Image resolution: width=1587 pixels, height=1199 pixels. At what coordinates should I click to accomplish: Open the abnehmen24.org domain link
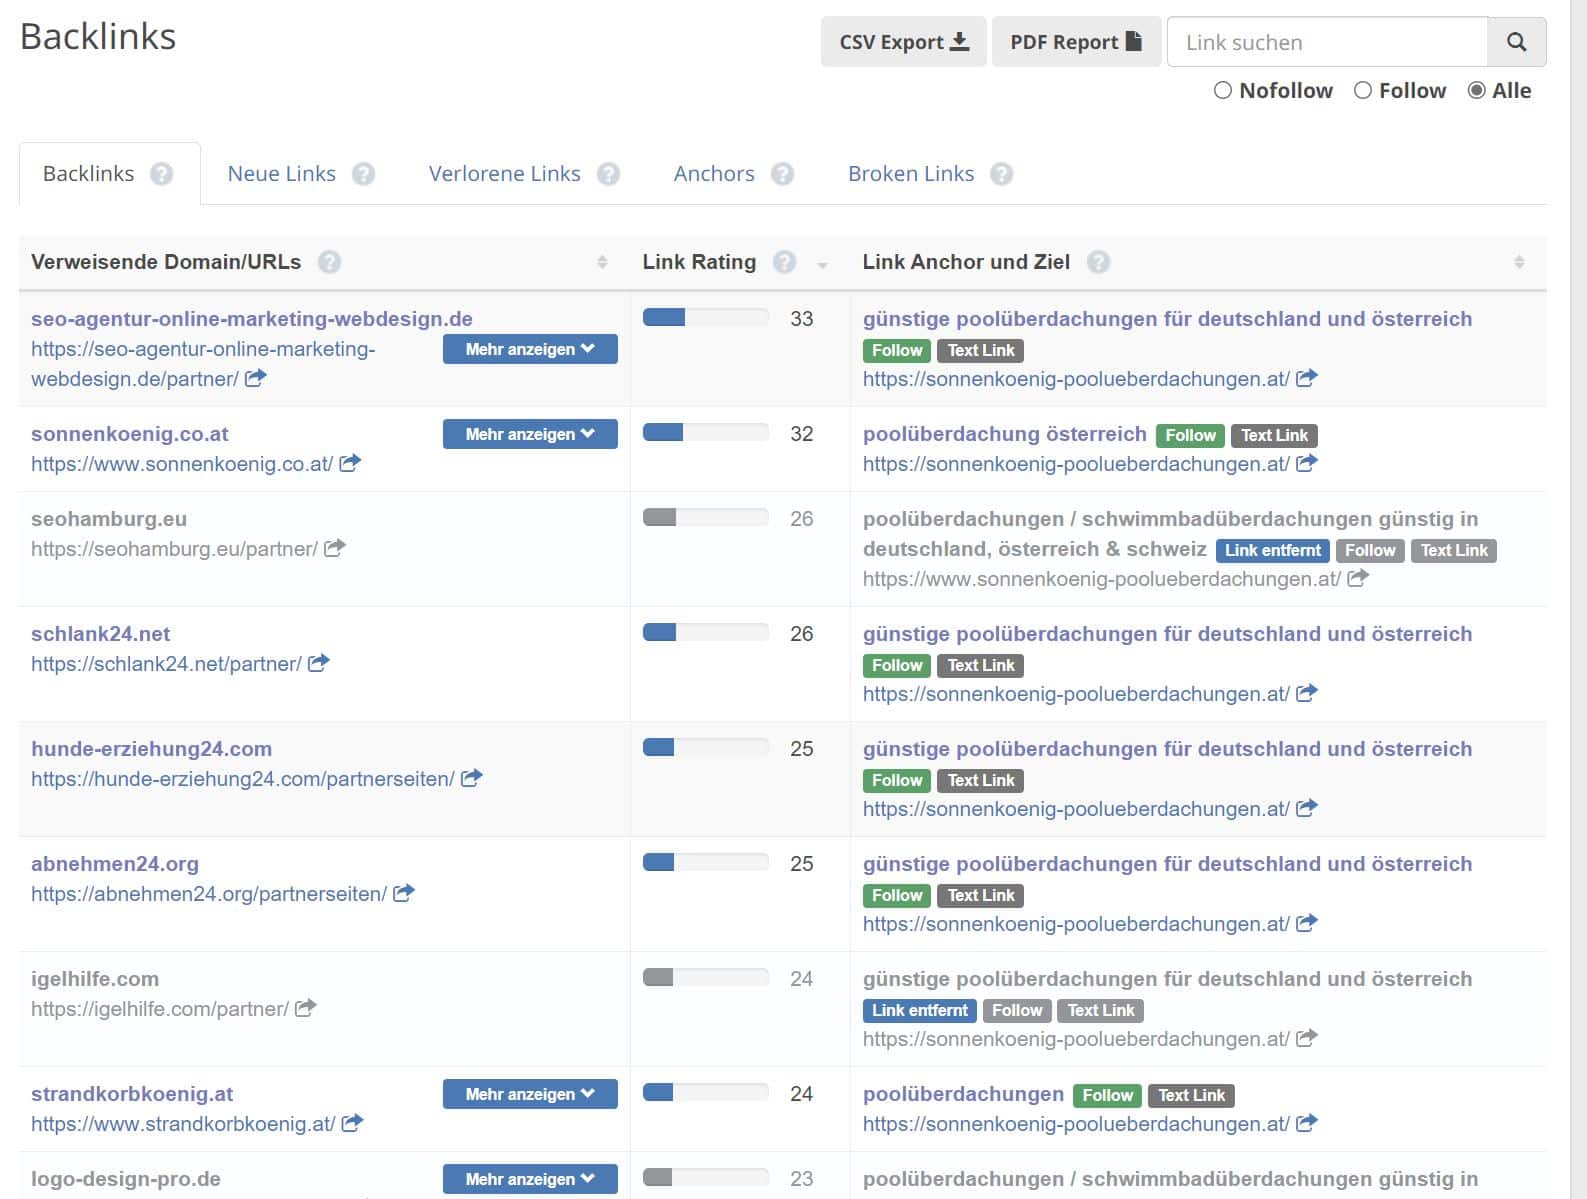115,864
